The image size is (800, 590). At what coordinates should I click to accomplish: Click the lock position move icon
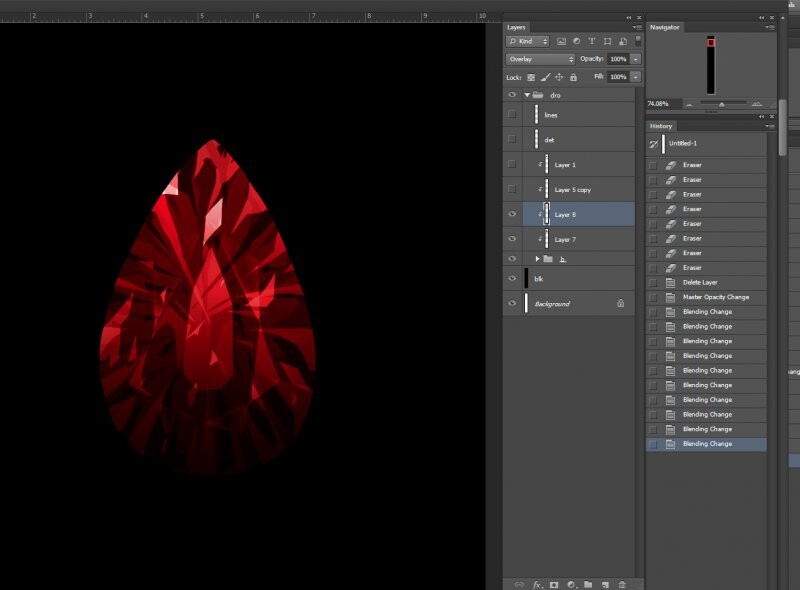[559, 77]
